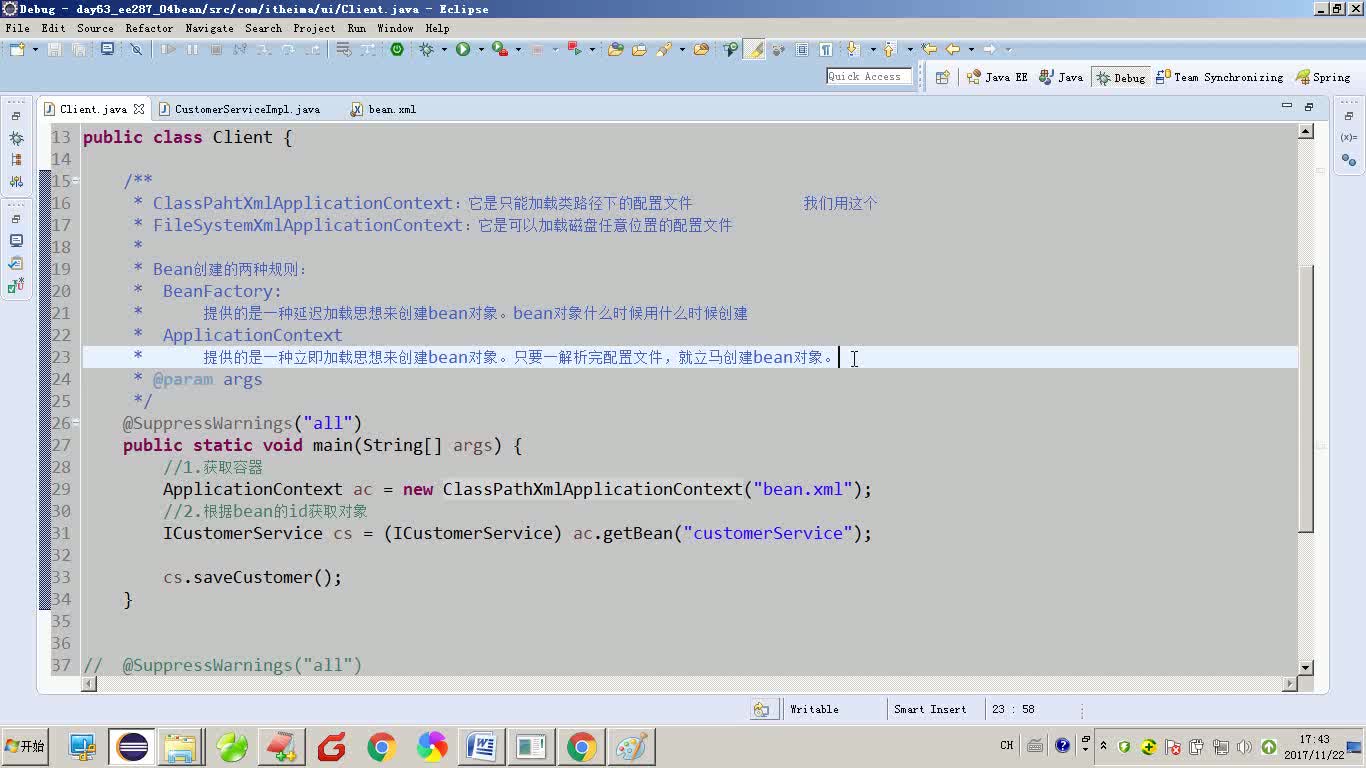Click the editor vertical scrollbar thumb
Viewport: 1366px width, 768px height.
[1305, 400]
